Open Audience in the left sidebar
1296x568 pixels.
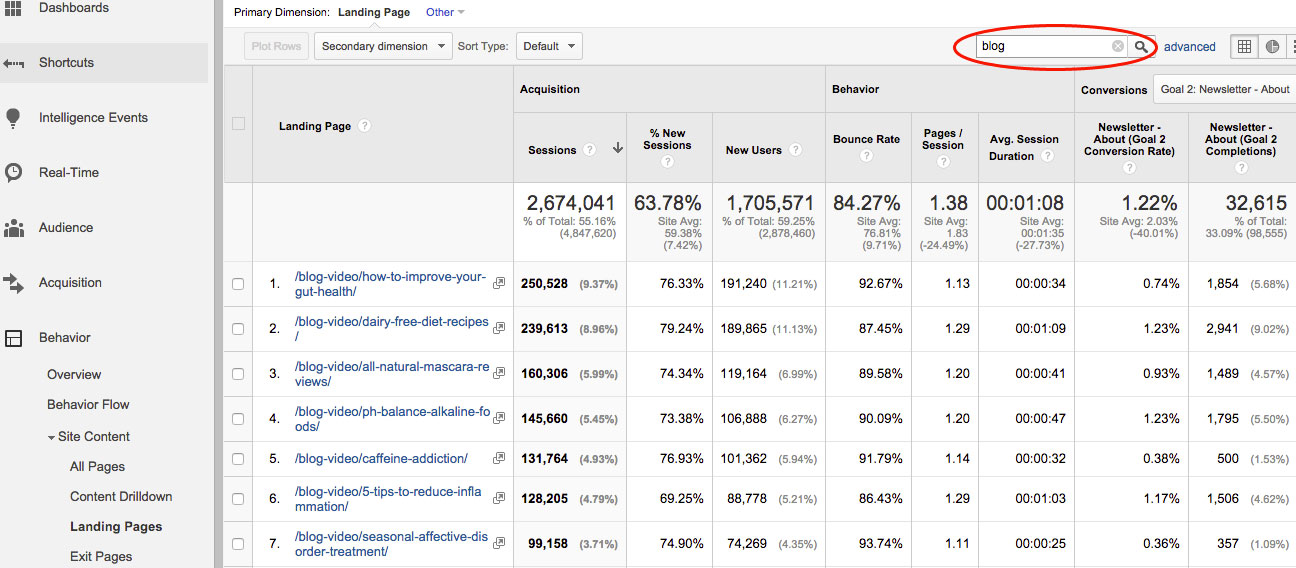coord(66,227)
